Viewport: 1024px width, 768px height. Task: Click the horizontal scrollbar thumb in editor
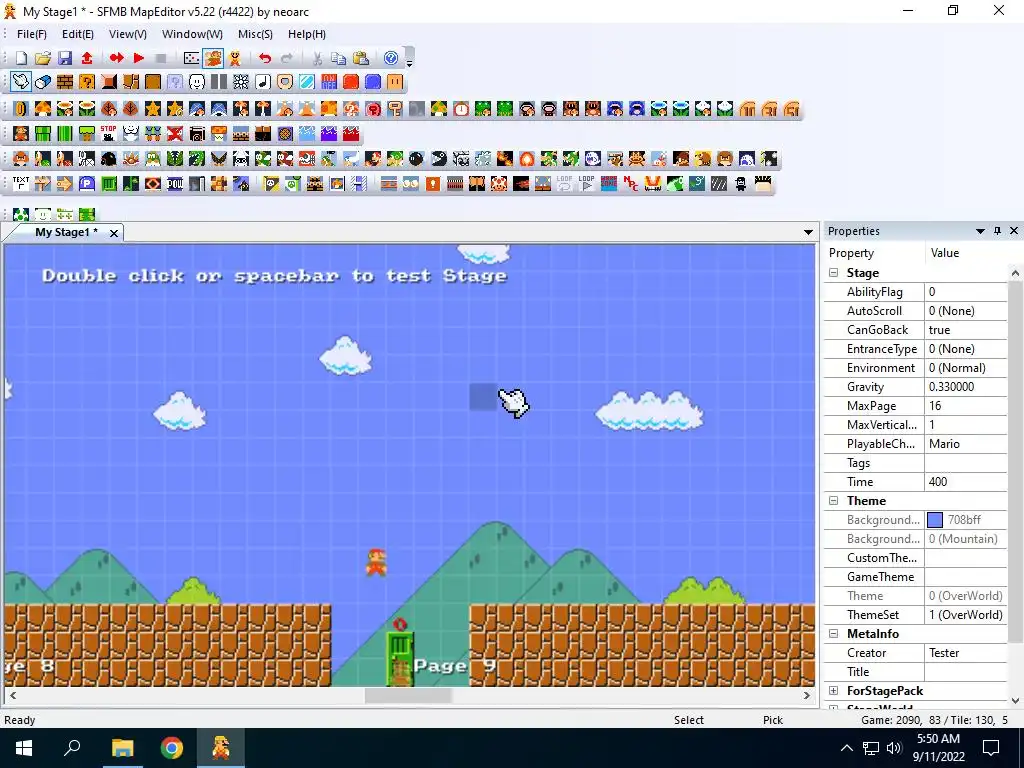pyautogui.click(x=408, y=696)
